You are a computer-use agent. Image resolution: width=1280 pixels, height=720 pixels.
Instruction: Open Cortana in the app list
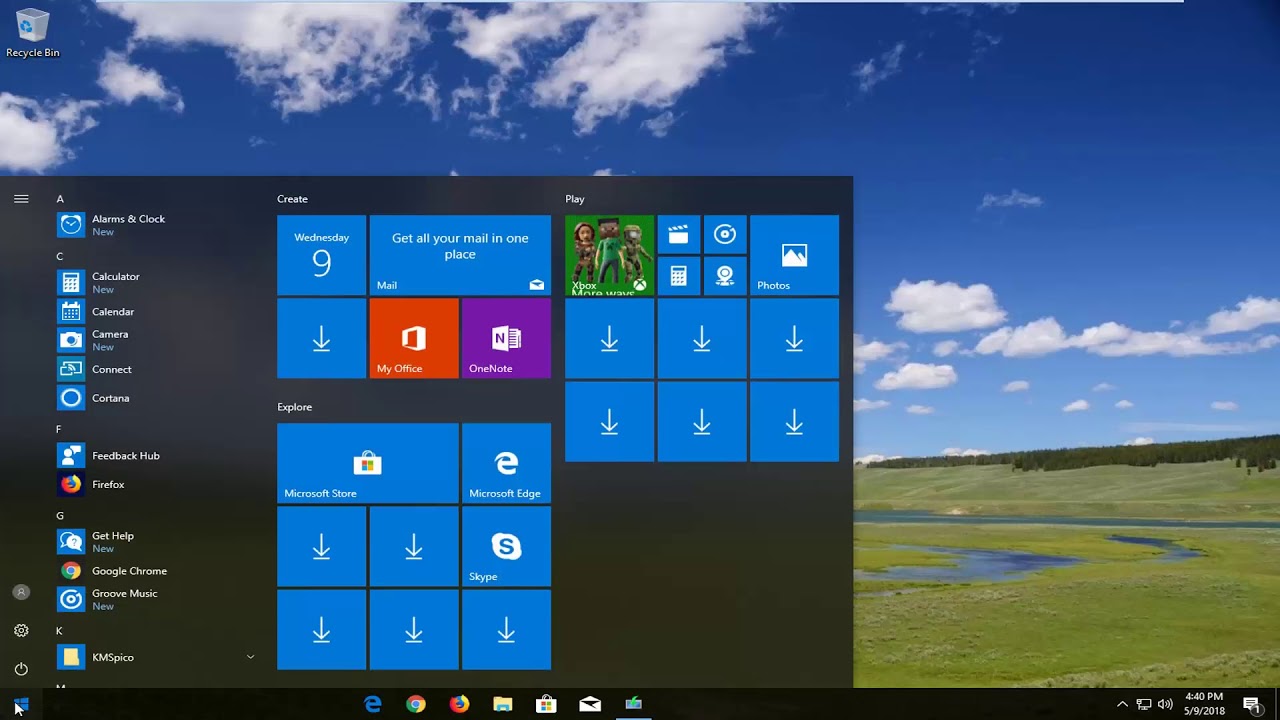[x=155, y=398]
